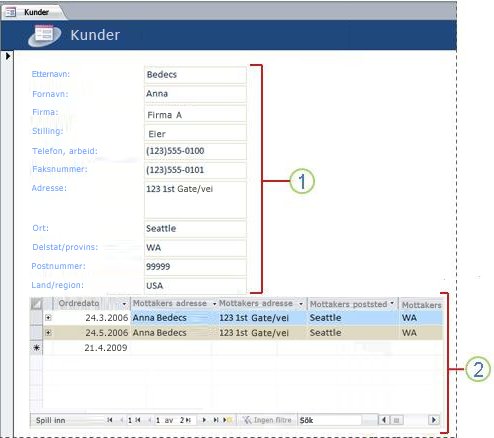Click the horizontal scrollbar right arrow
Viewport: 494px width, 438px height.
pos(434,420)
